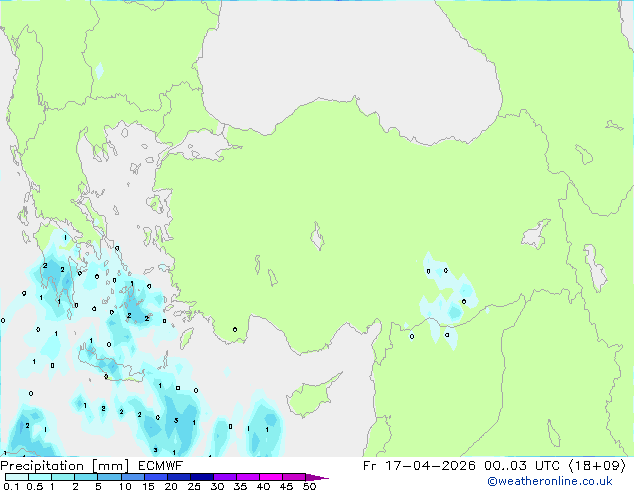Click the '25' legend scale label

point(194,486)
